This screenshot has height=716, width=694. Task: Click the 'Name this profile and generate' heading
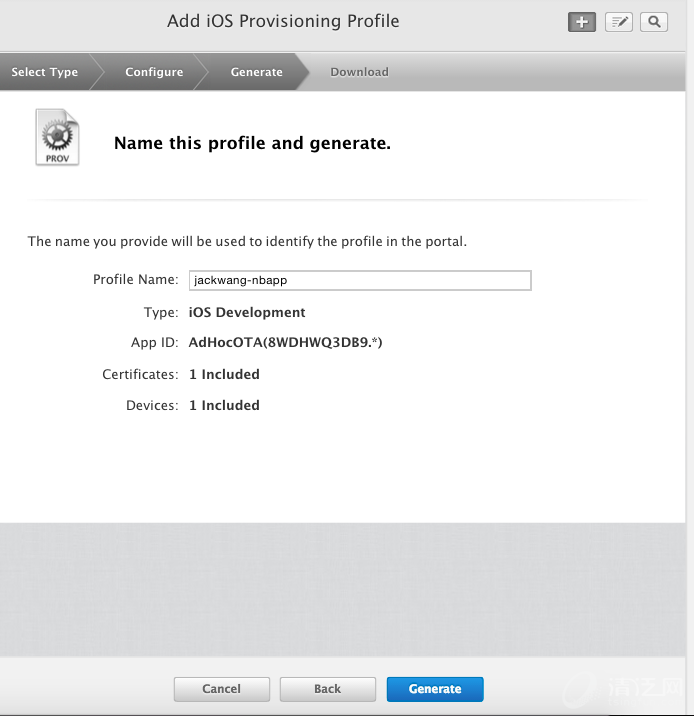pyautogui.click(x=252, y=143)
